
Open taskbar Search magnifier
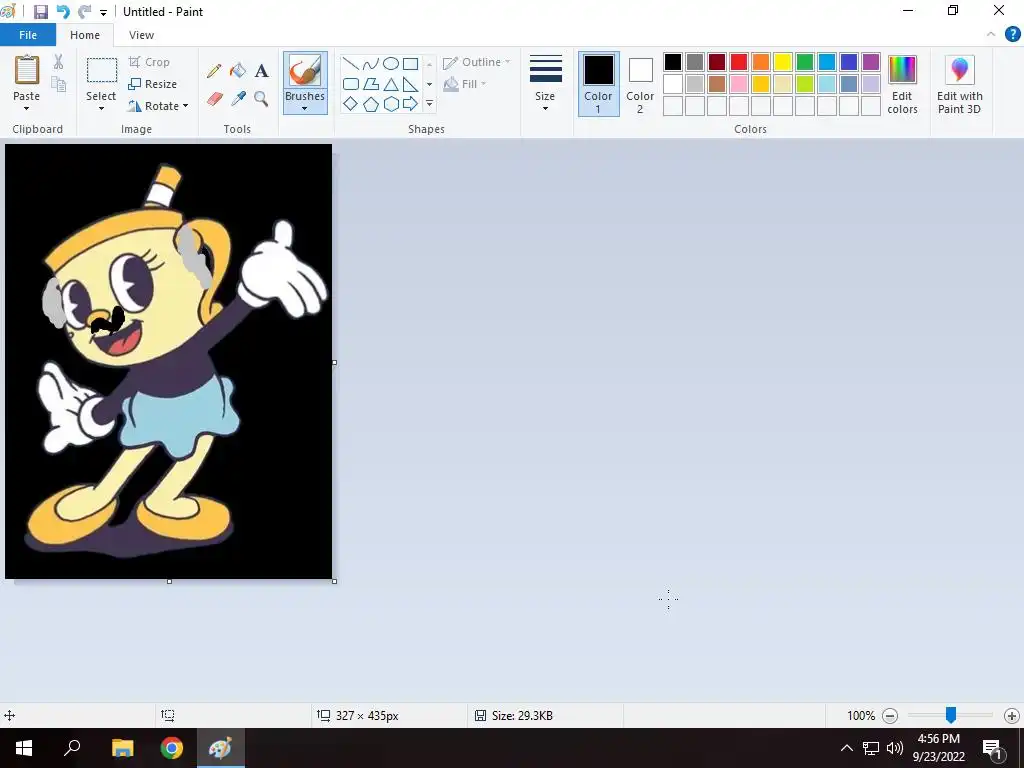click(x=72, y=748)
